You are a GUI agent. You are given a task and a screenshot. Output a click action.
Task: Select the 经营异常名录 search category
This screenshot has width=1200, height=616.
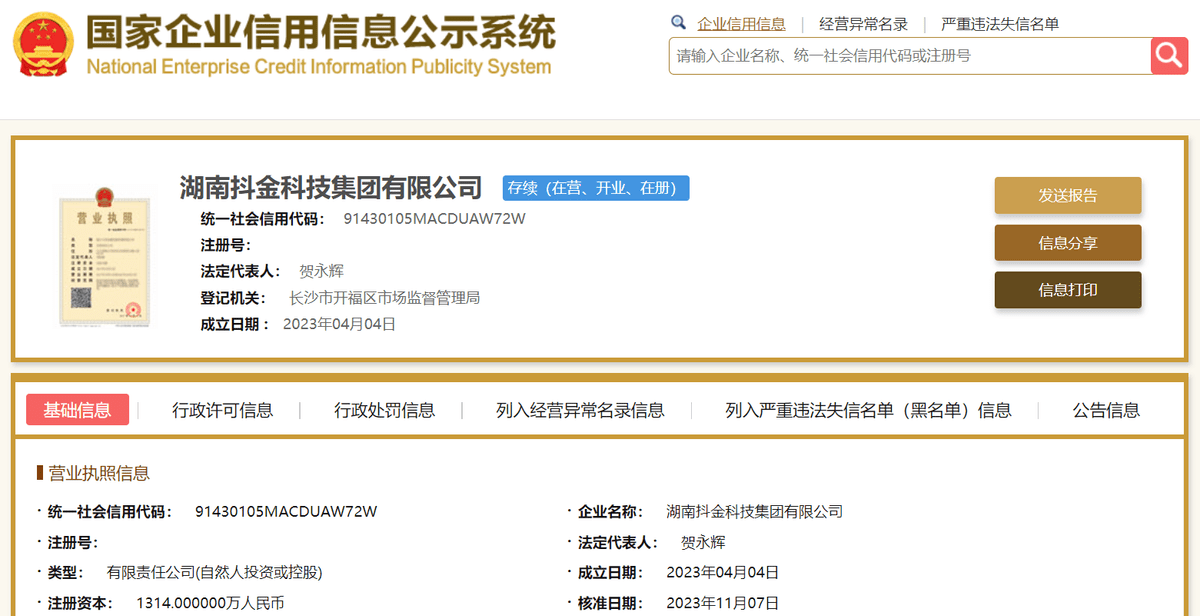(863, 24)
